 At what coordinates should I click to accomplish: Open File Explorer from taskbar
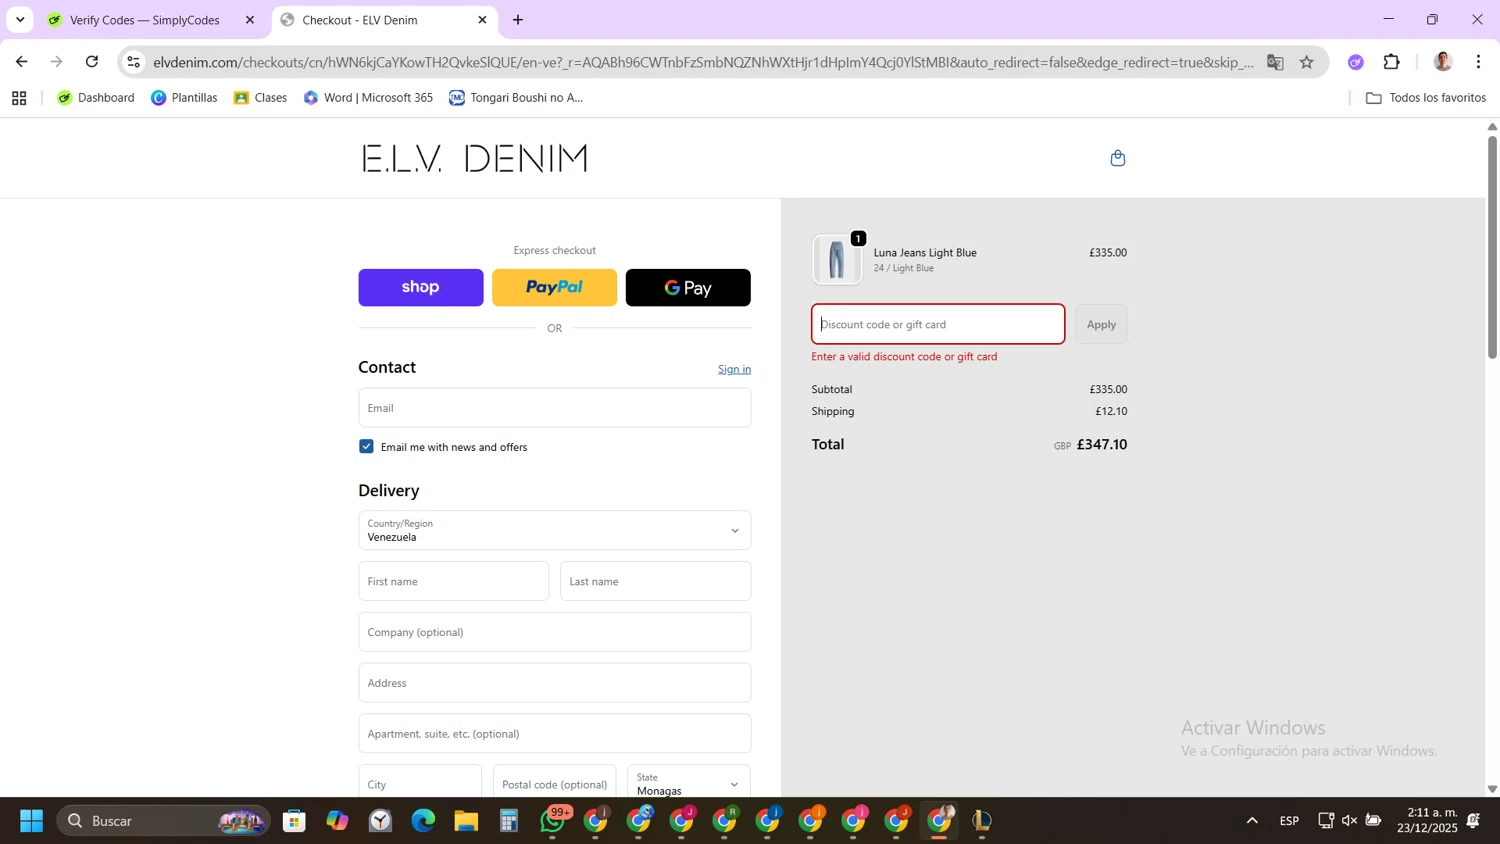[466, 821]
